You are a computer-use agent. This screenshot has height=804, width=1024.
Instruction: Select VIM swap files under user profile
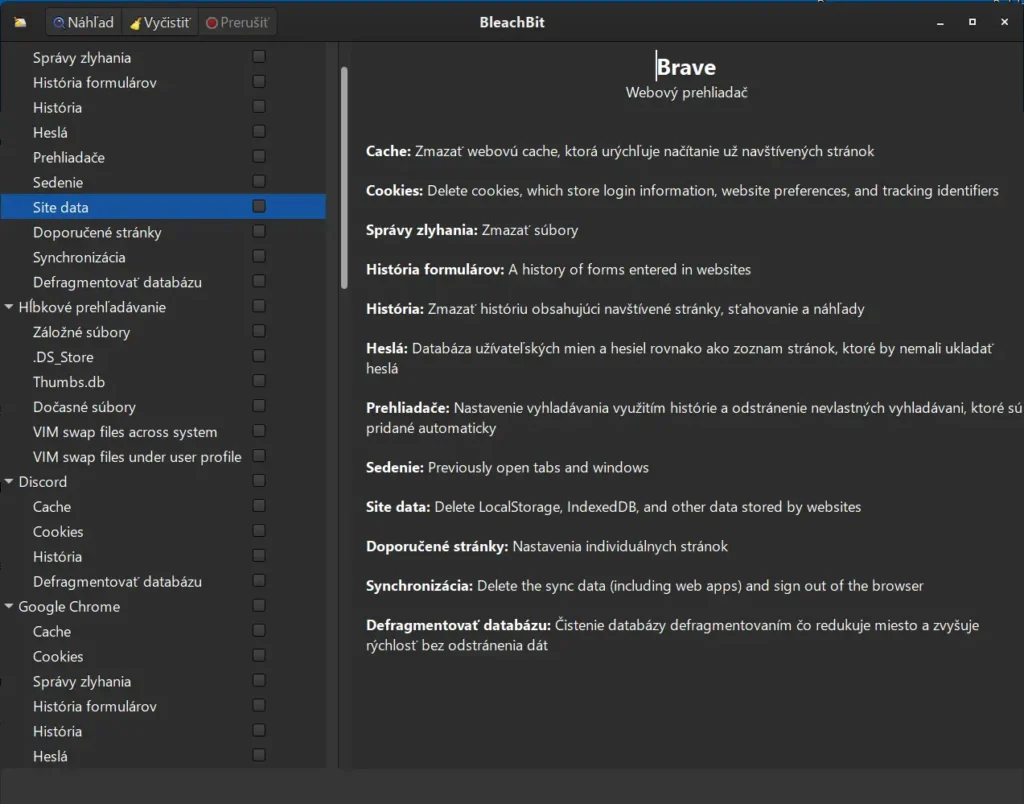(163, 457)
